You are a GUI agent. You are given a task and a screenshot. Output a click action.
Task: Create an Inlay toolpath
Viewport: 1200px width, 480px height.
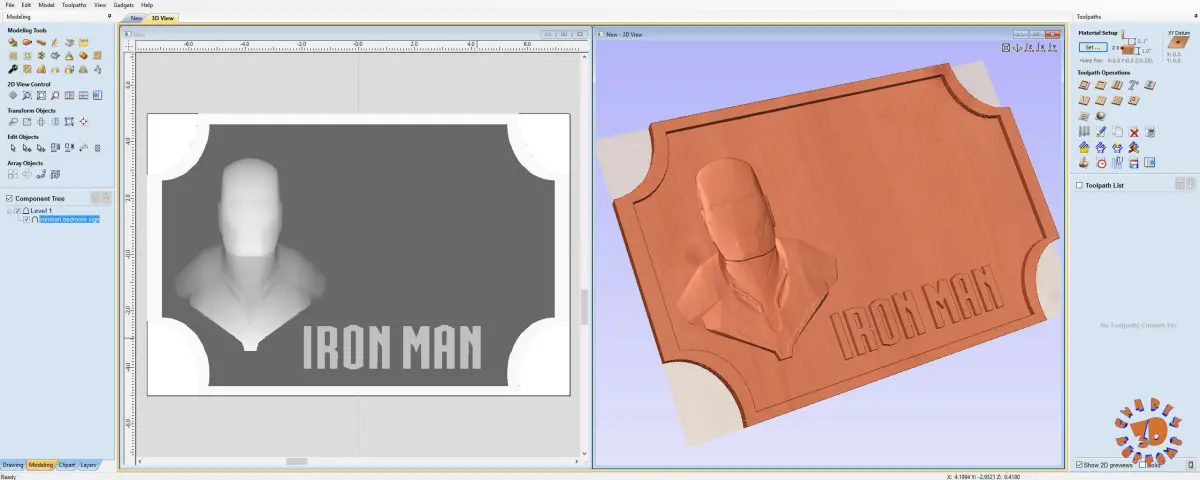[1148, 85]
